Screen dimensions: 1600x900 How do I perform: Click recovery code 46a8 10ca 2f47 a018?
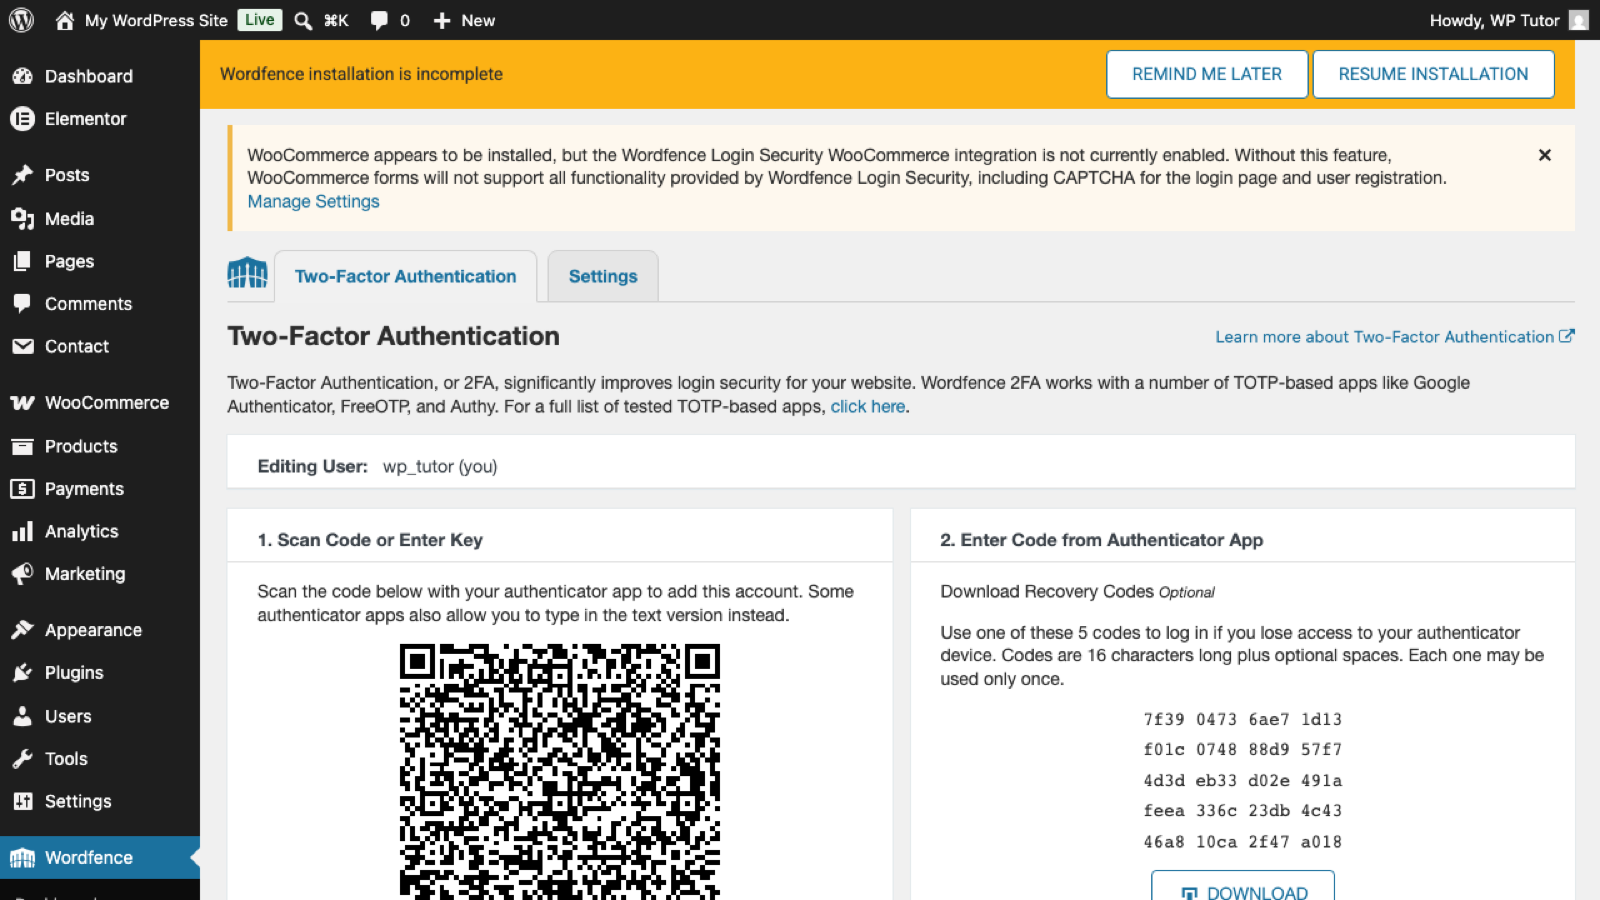click(1243, 842)
